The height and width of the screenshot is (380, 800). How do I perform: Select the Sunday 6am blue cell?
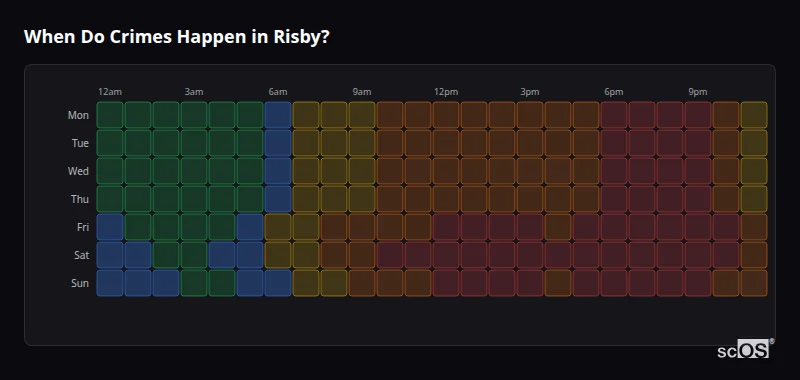click(x=278, y=283)
